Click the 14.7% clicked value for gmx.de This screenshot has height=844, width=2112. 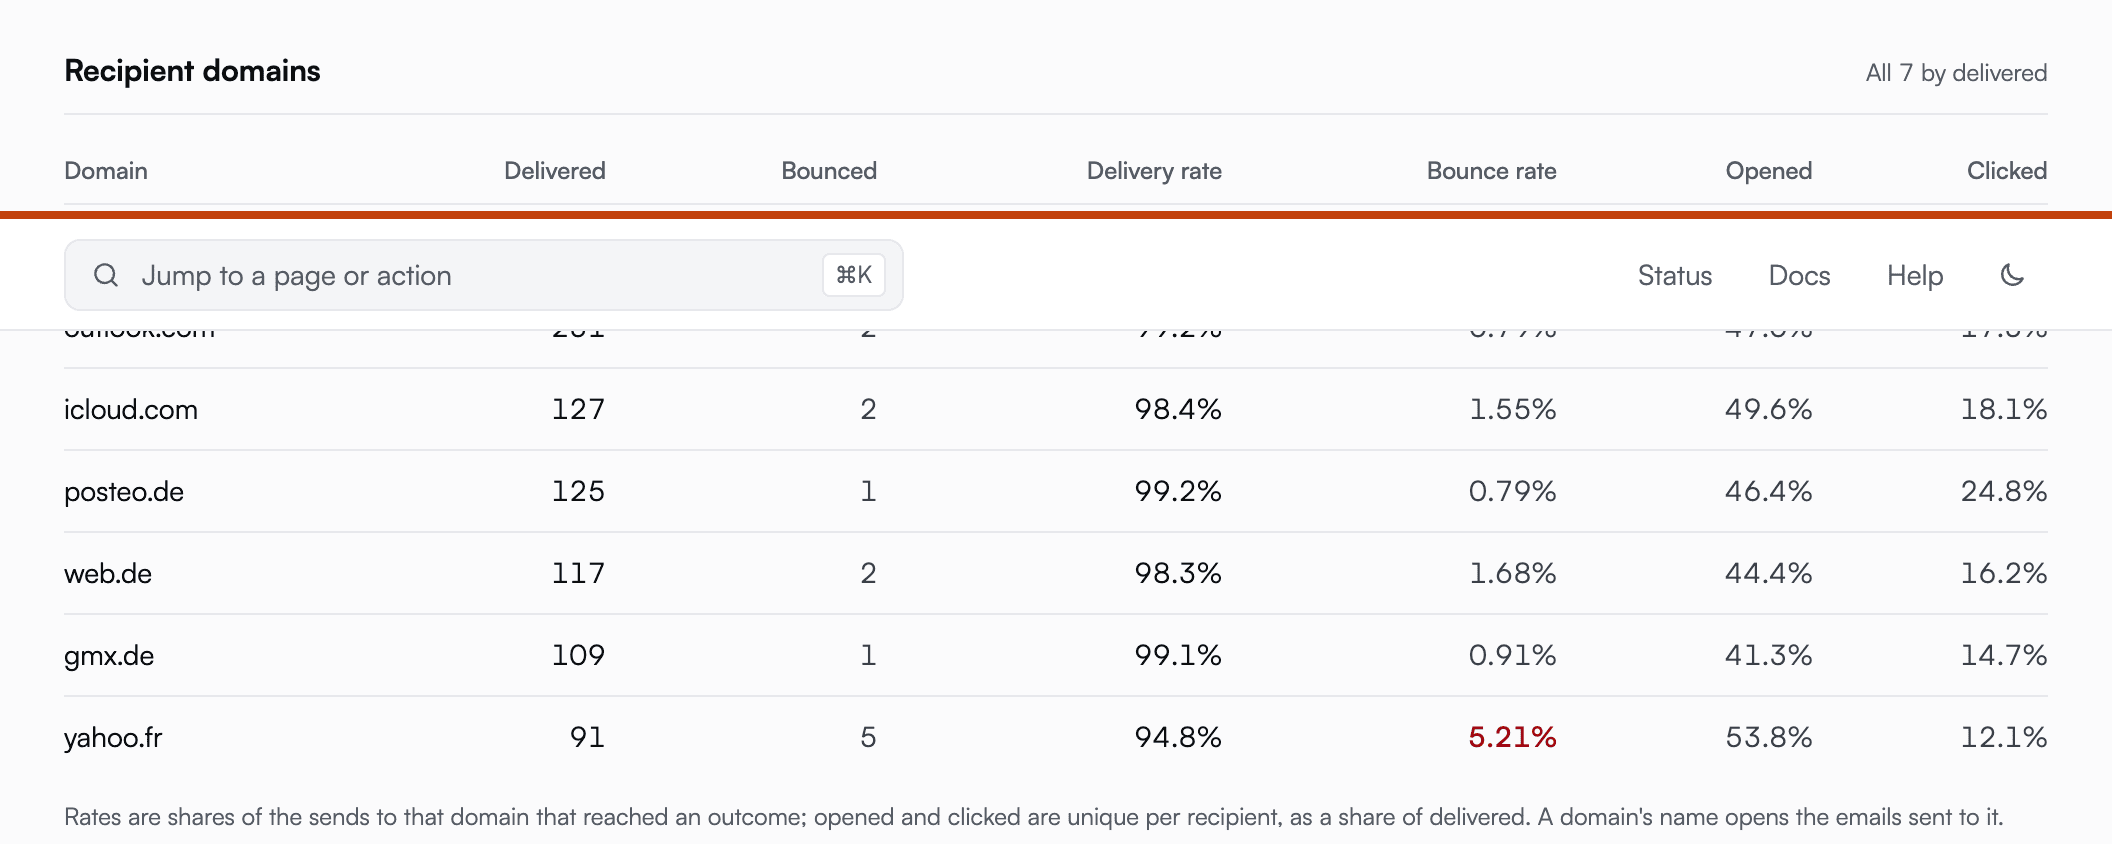tap(2004, 655)
